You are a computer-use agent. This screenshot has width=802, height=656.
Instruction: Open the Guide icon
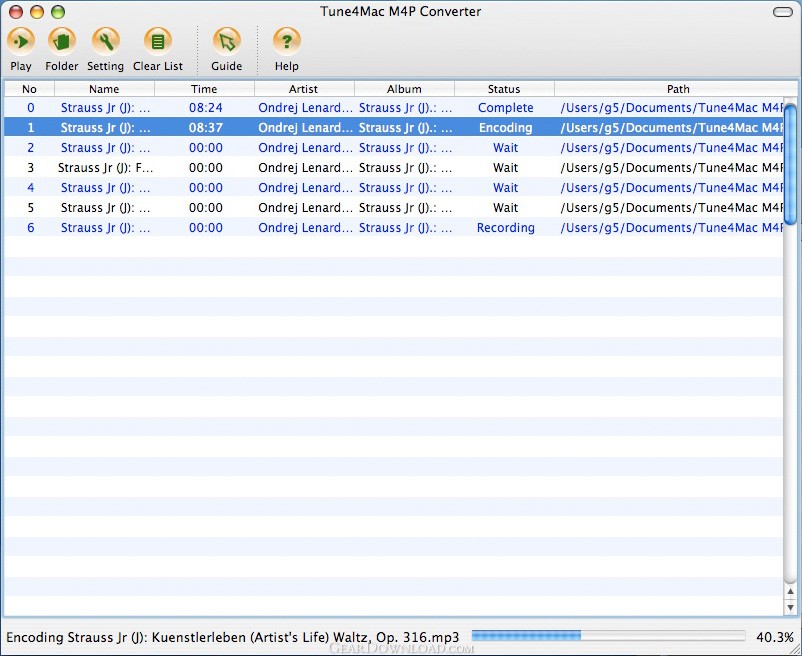click(227, 41)
